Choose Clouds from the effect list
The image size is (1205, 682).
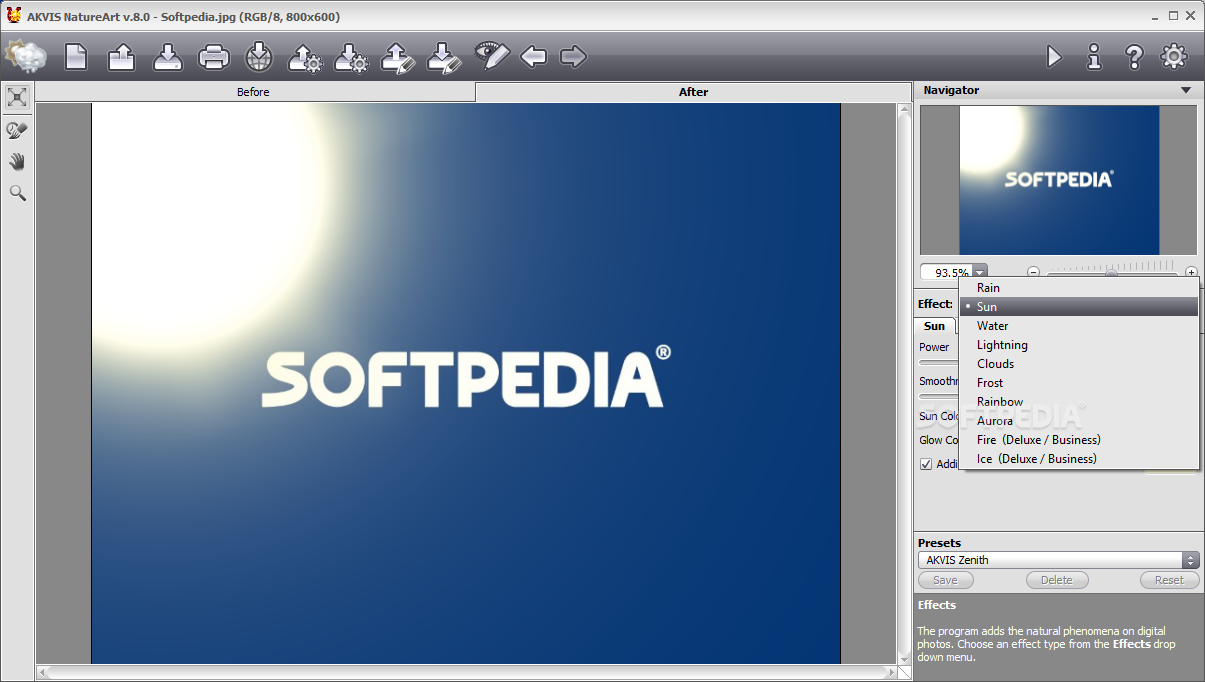tap(1079, 364)
